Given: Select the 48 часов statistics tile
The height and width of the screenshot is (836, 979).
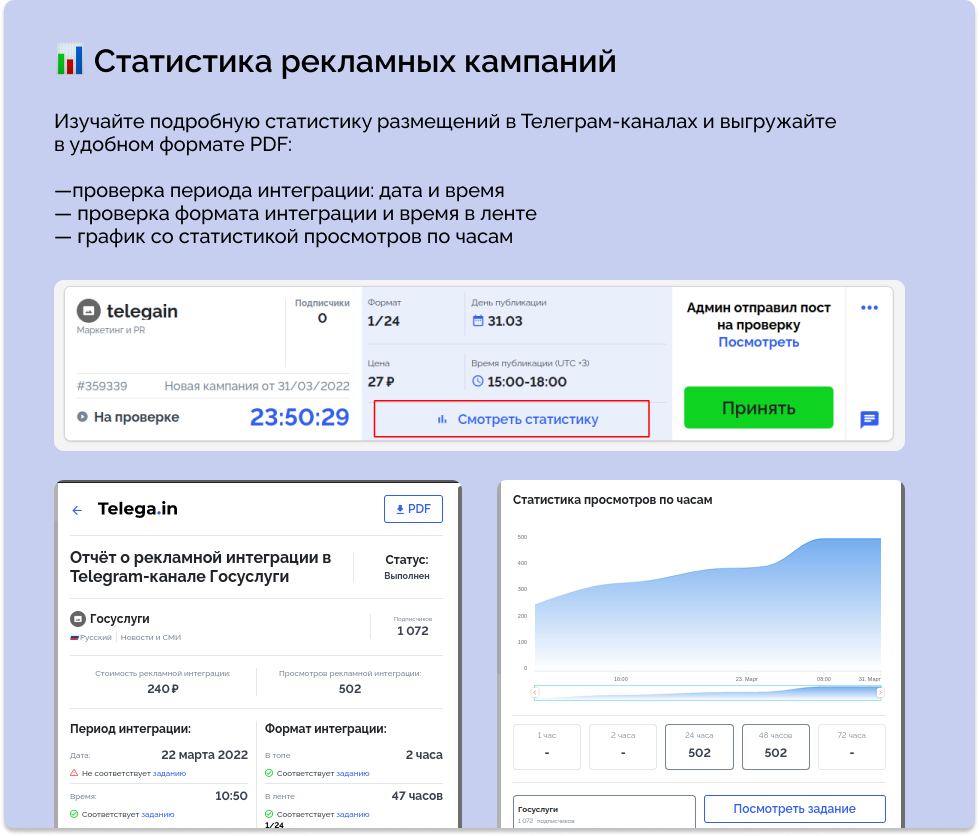Looking at the screenshot, I should click(x=775, y=747).
